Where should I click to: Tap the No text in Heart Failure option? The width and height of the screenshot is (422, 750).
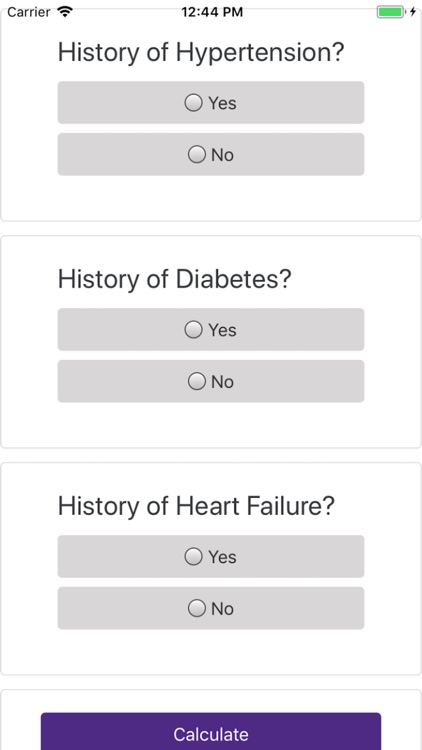coord(222,609)
